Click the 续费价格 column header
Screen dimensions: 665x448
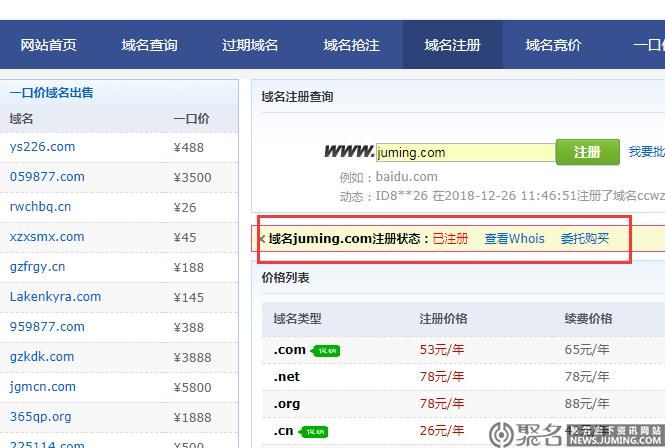588,319
